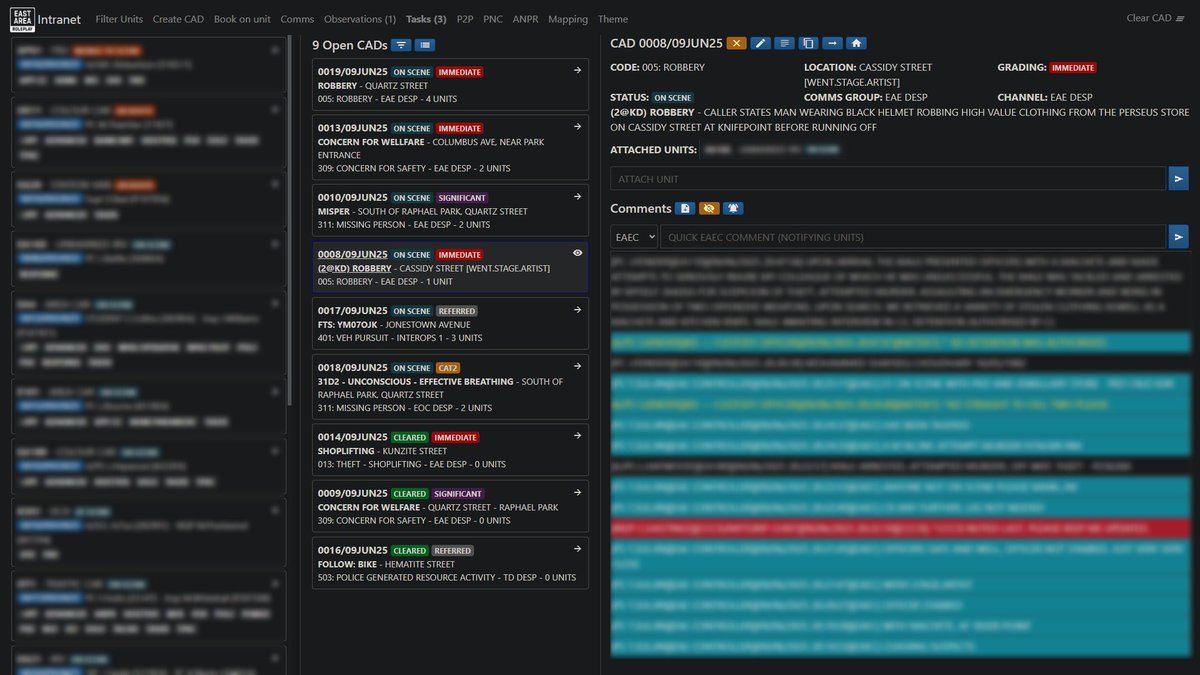Click the 9 Open CADs heading
The width and height of the screenshot is (1200, 675).
(x=349, y=45)
